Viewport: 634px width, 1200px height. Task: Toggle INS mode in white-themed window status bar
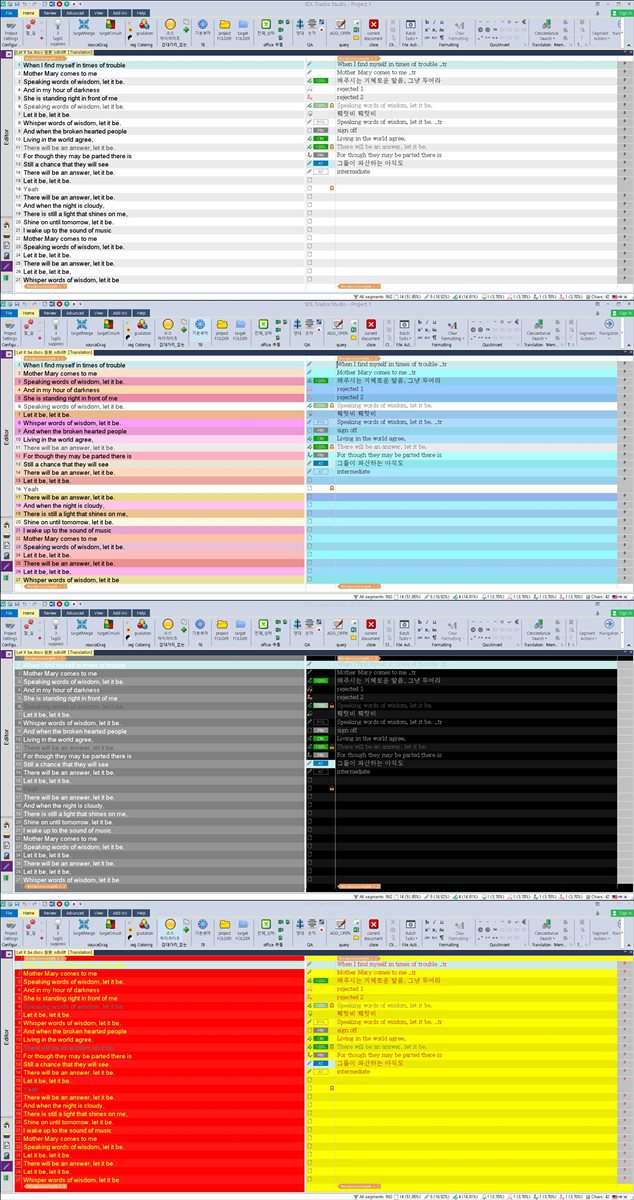(x=389, y=296)
